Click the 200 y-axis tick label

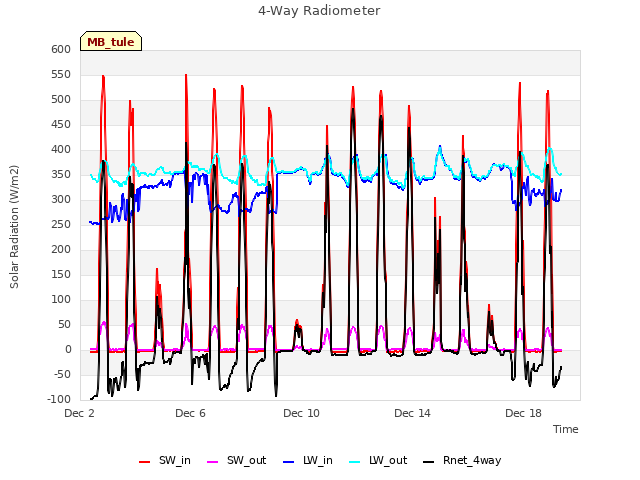click(x=61, y=249)
